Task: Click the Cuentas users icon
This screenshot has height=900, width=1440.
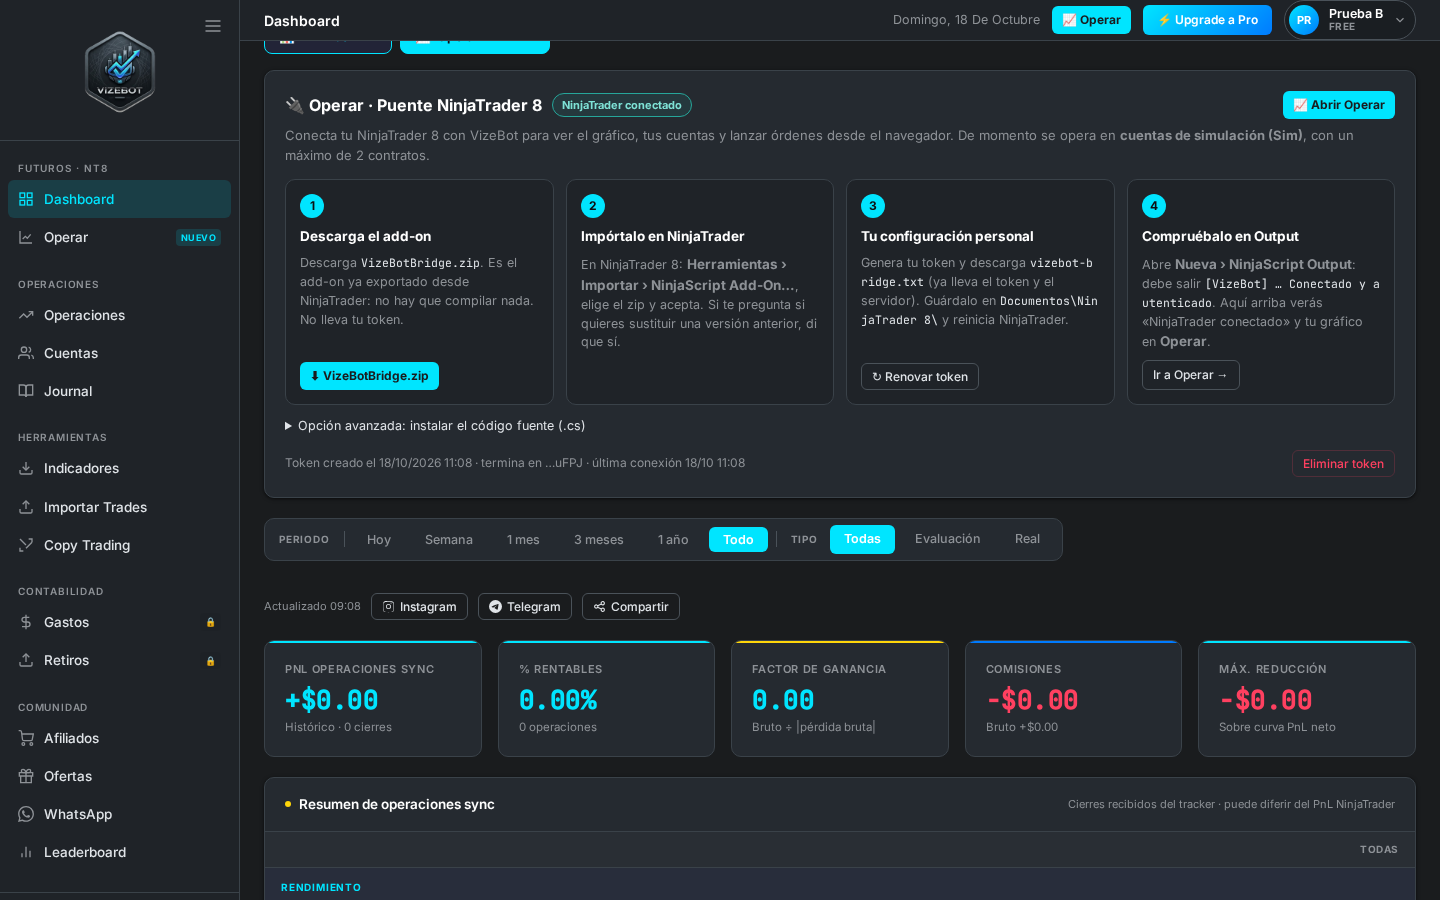Action: [x=26, y=353]
